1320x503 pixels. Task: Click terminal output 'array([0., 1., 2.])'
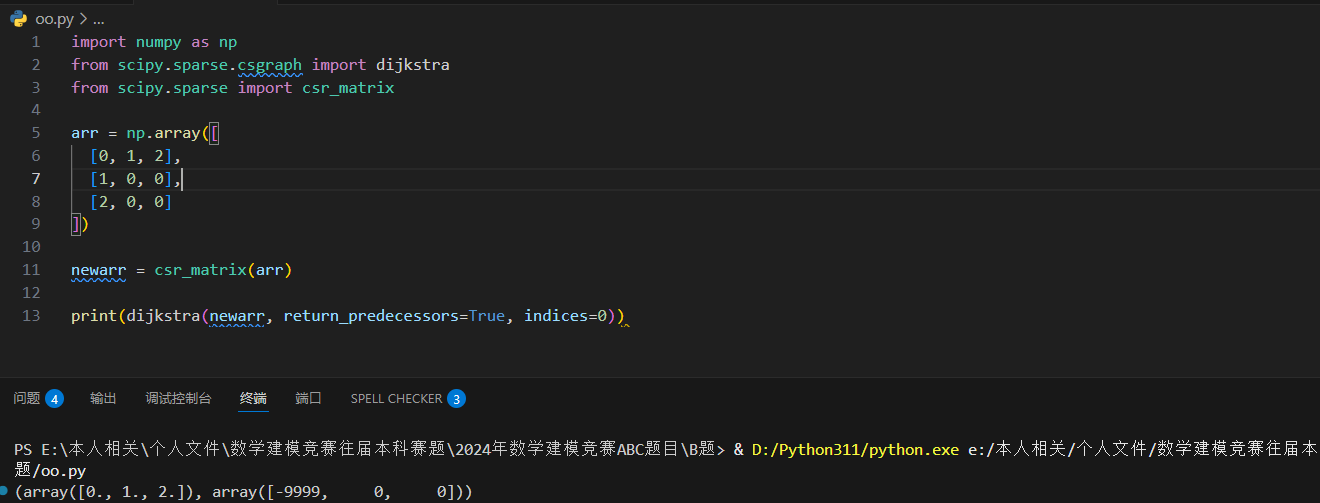pyautogui.click(x=108, y=491)
